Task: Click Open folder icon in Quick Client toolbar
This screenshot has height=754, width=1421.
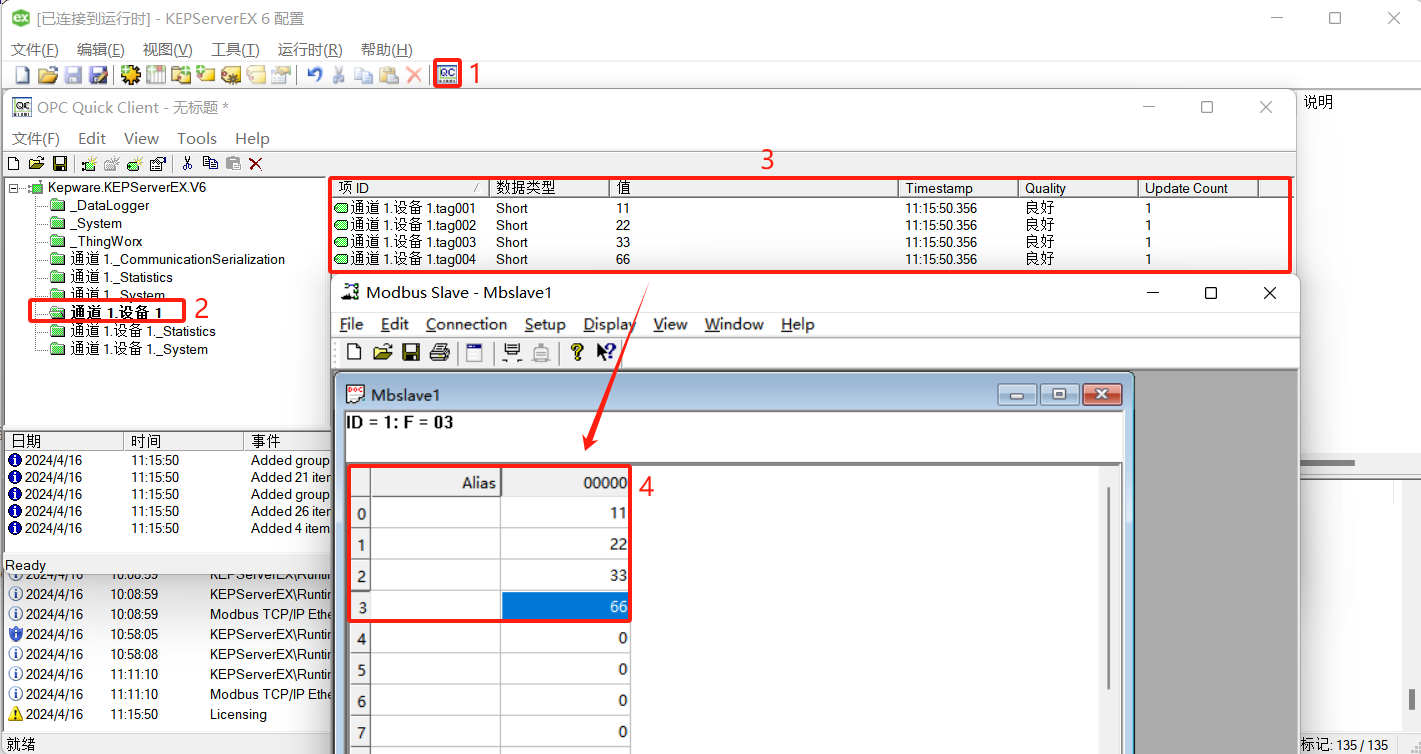Action: 36,163
